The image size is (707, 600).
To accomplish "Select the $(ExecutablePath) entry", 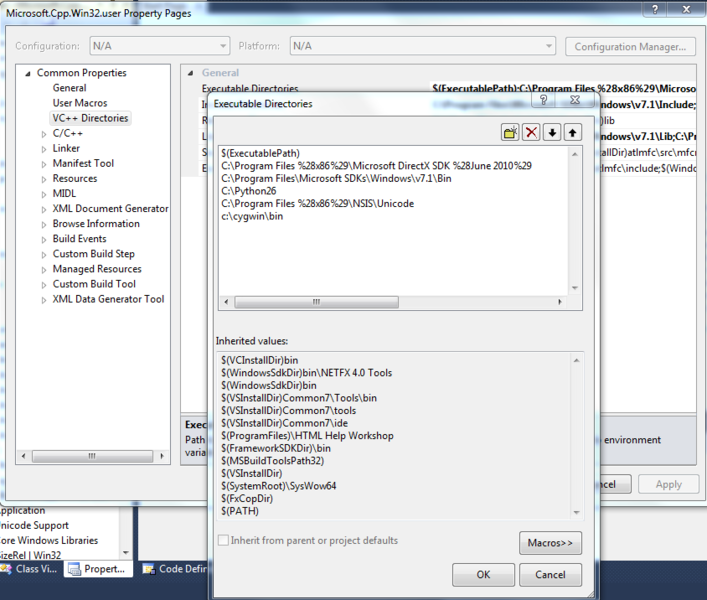I will tap(261, 153).
